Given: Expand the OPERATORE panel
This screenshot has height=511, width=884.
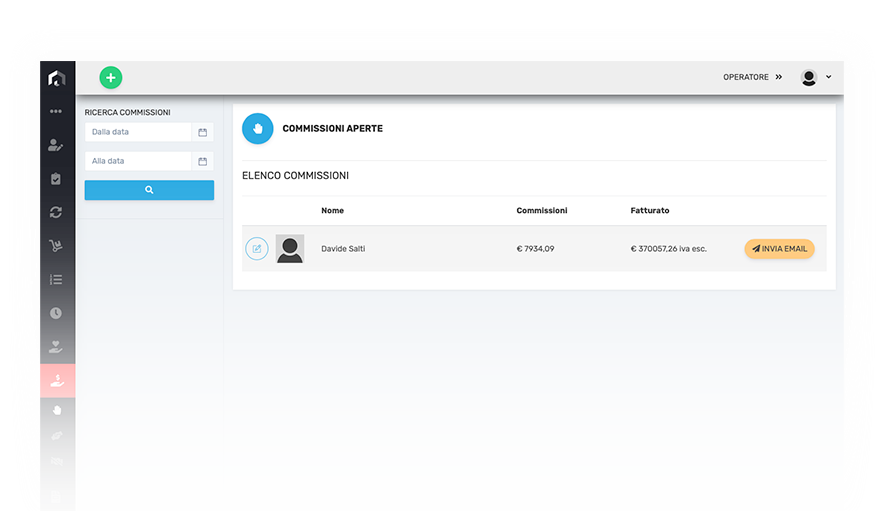Looking at the screenshot, I should click(x=753, y=77).
